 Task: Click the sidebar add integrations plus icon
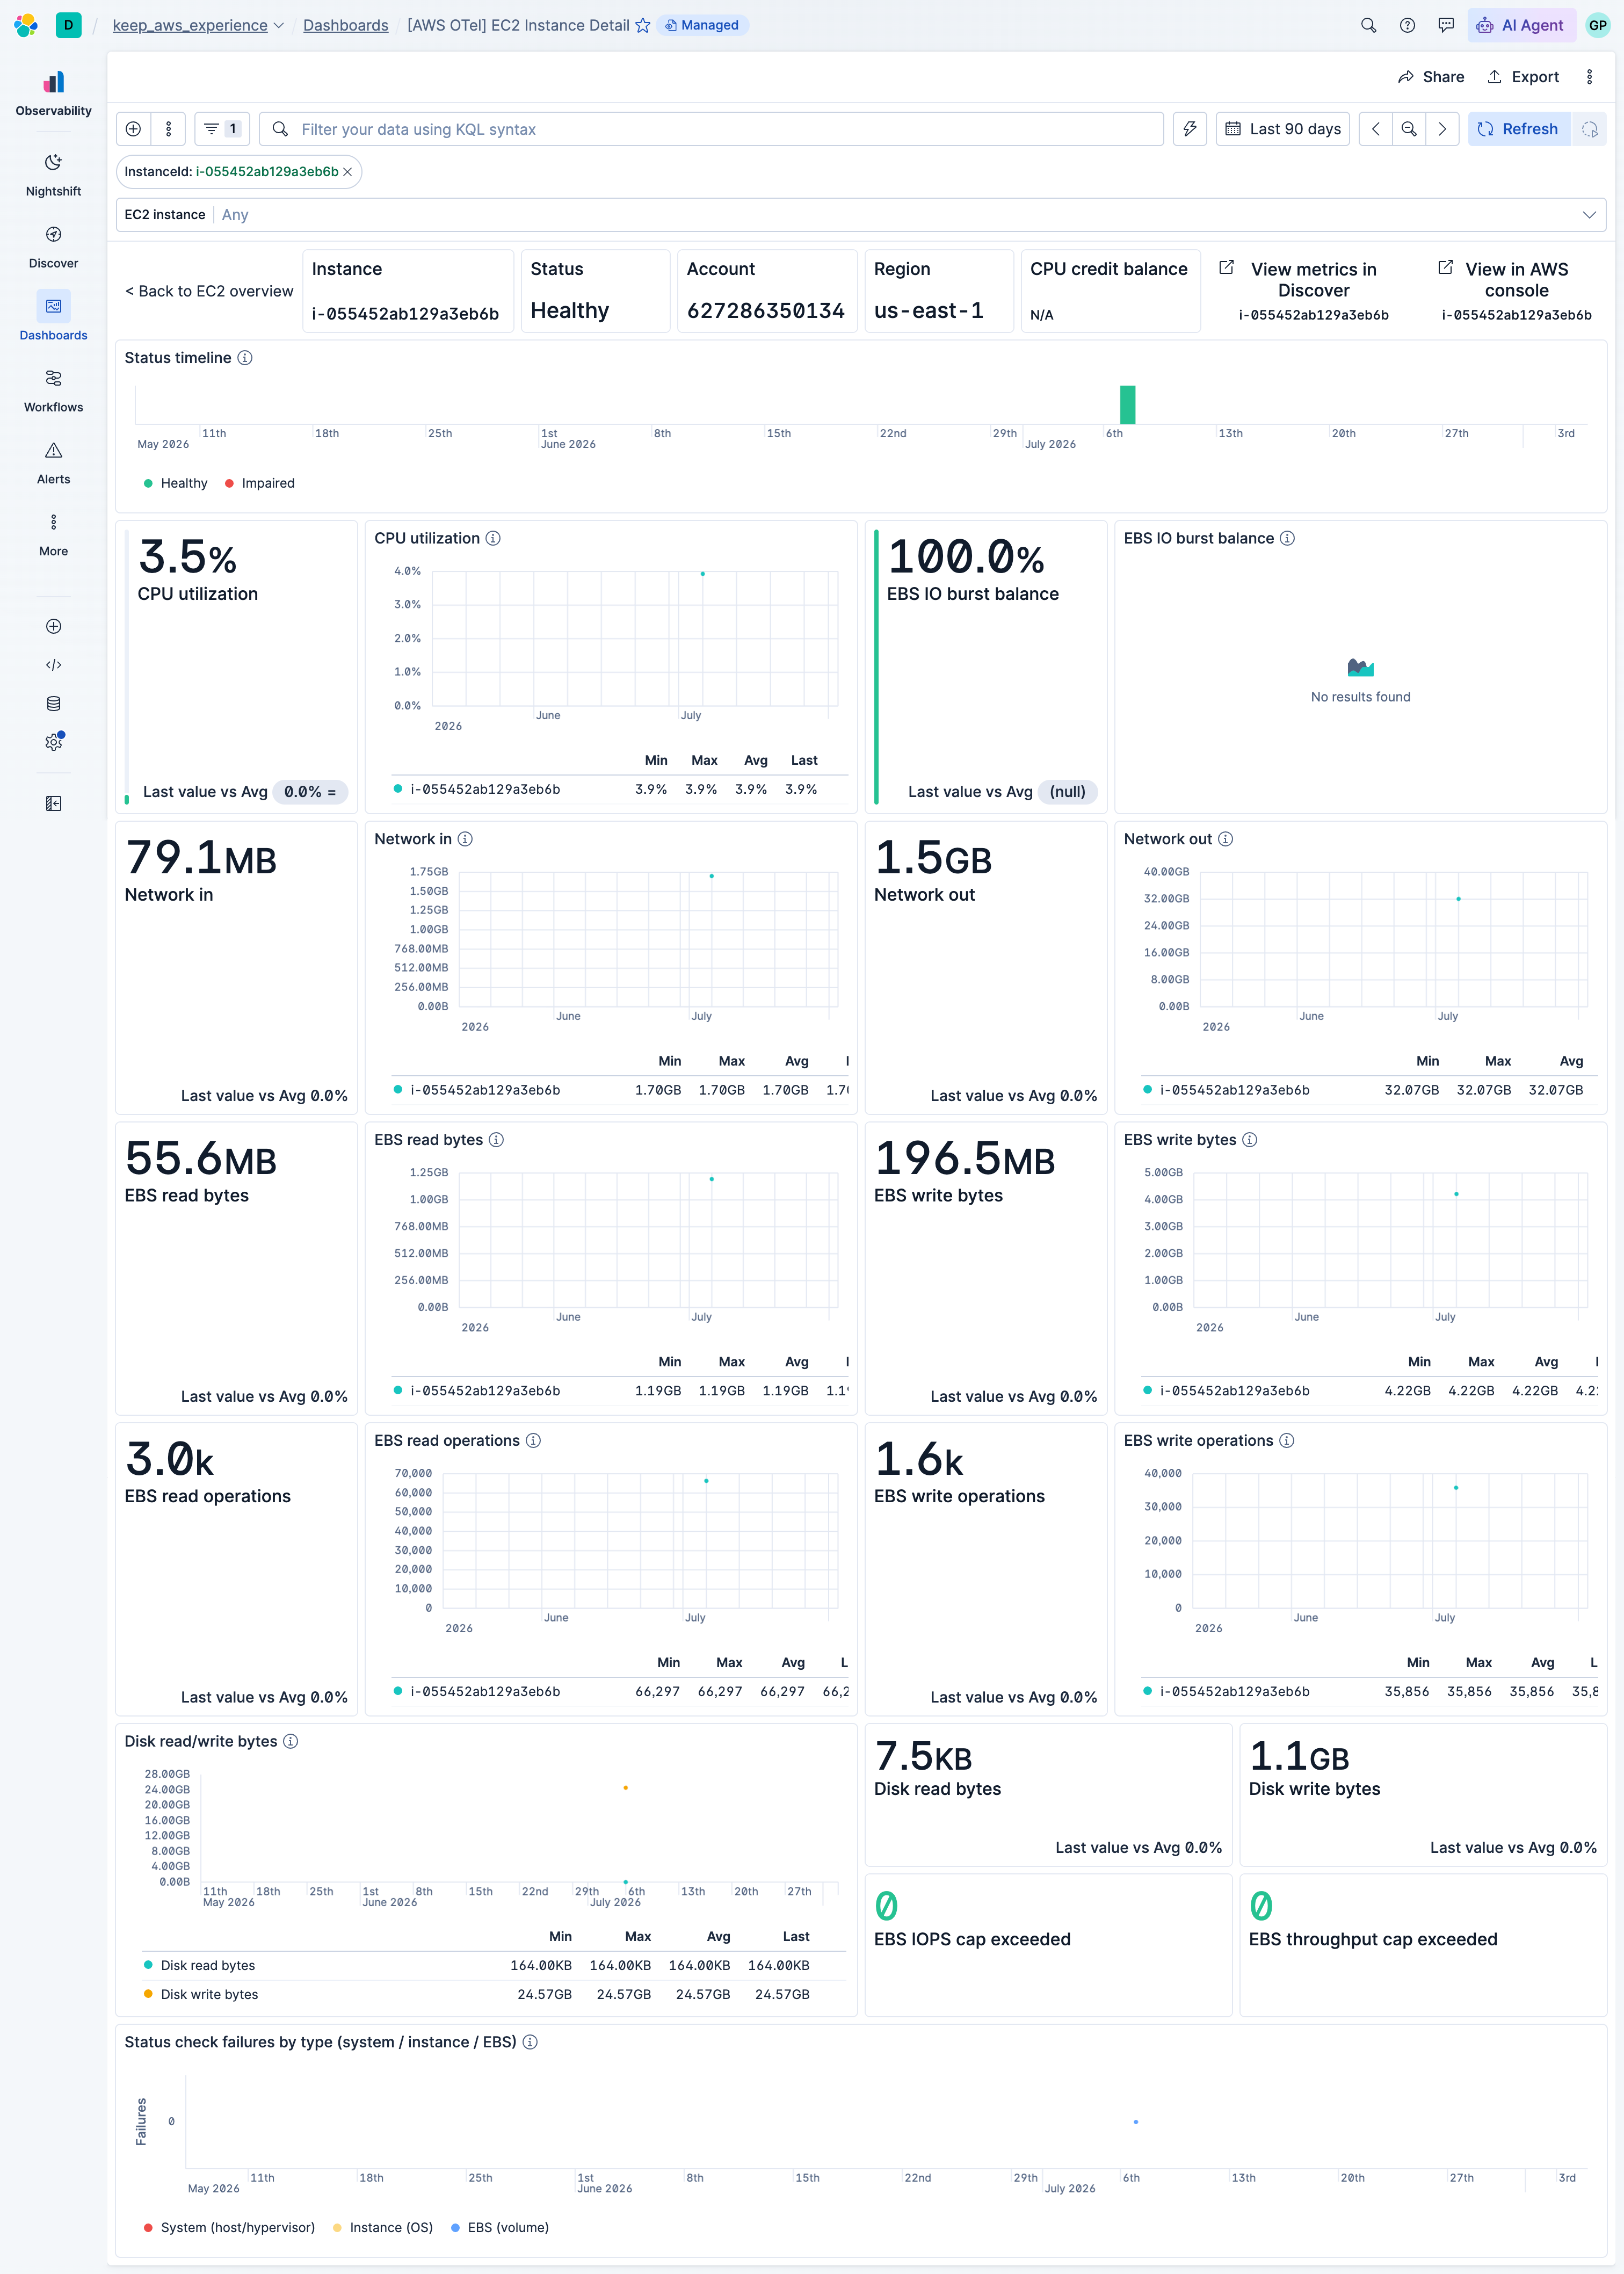[54, 626]
